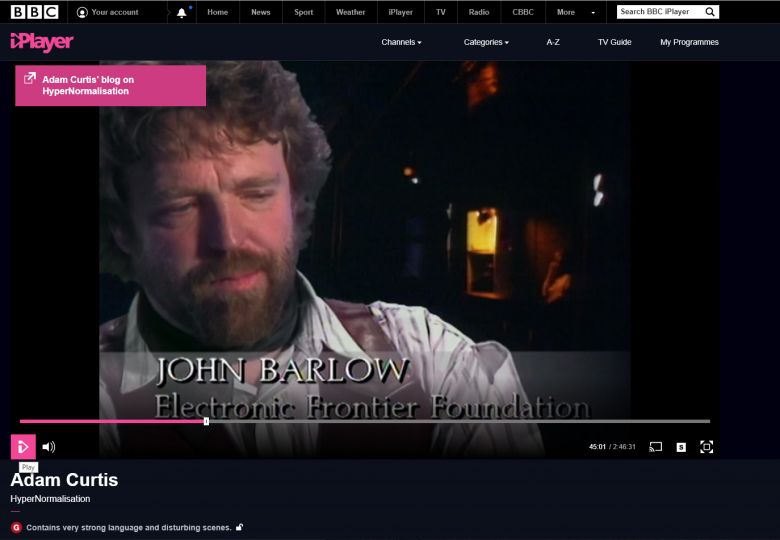Open the Weather section
The width and height of the screenshot is (780, 540).
pos(350,12)
